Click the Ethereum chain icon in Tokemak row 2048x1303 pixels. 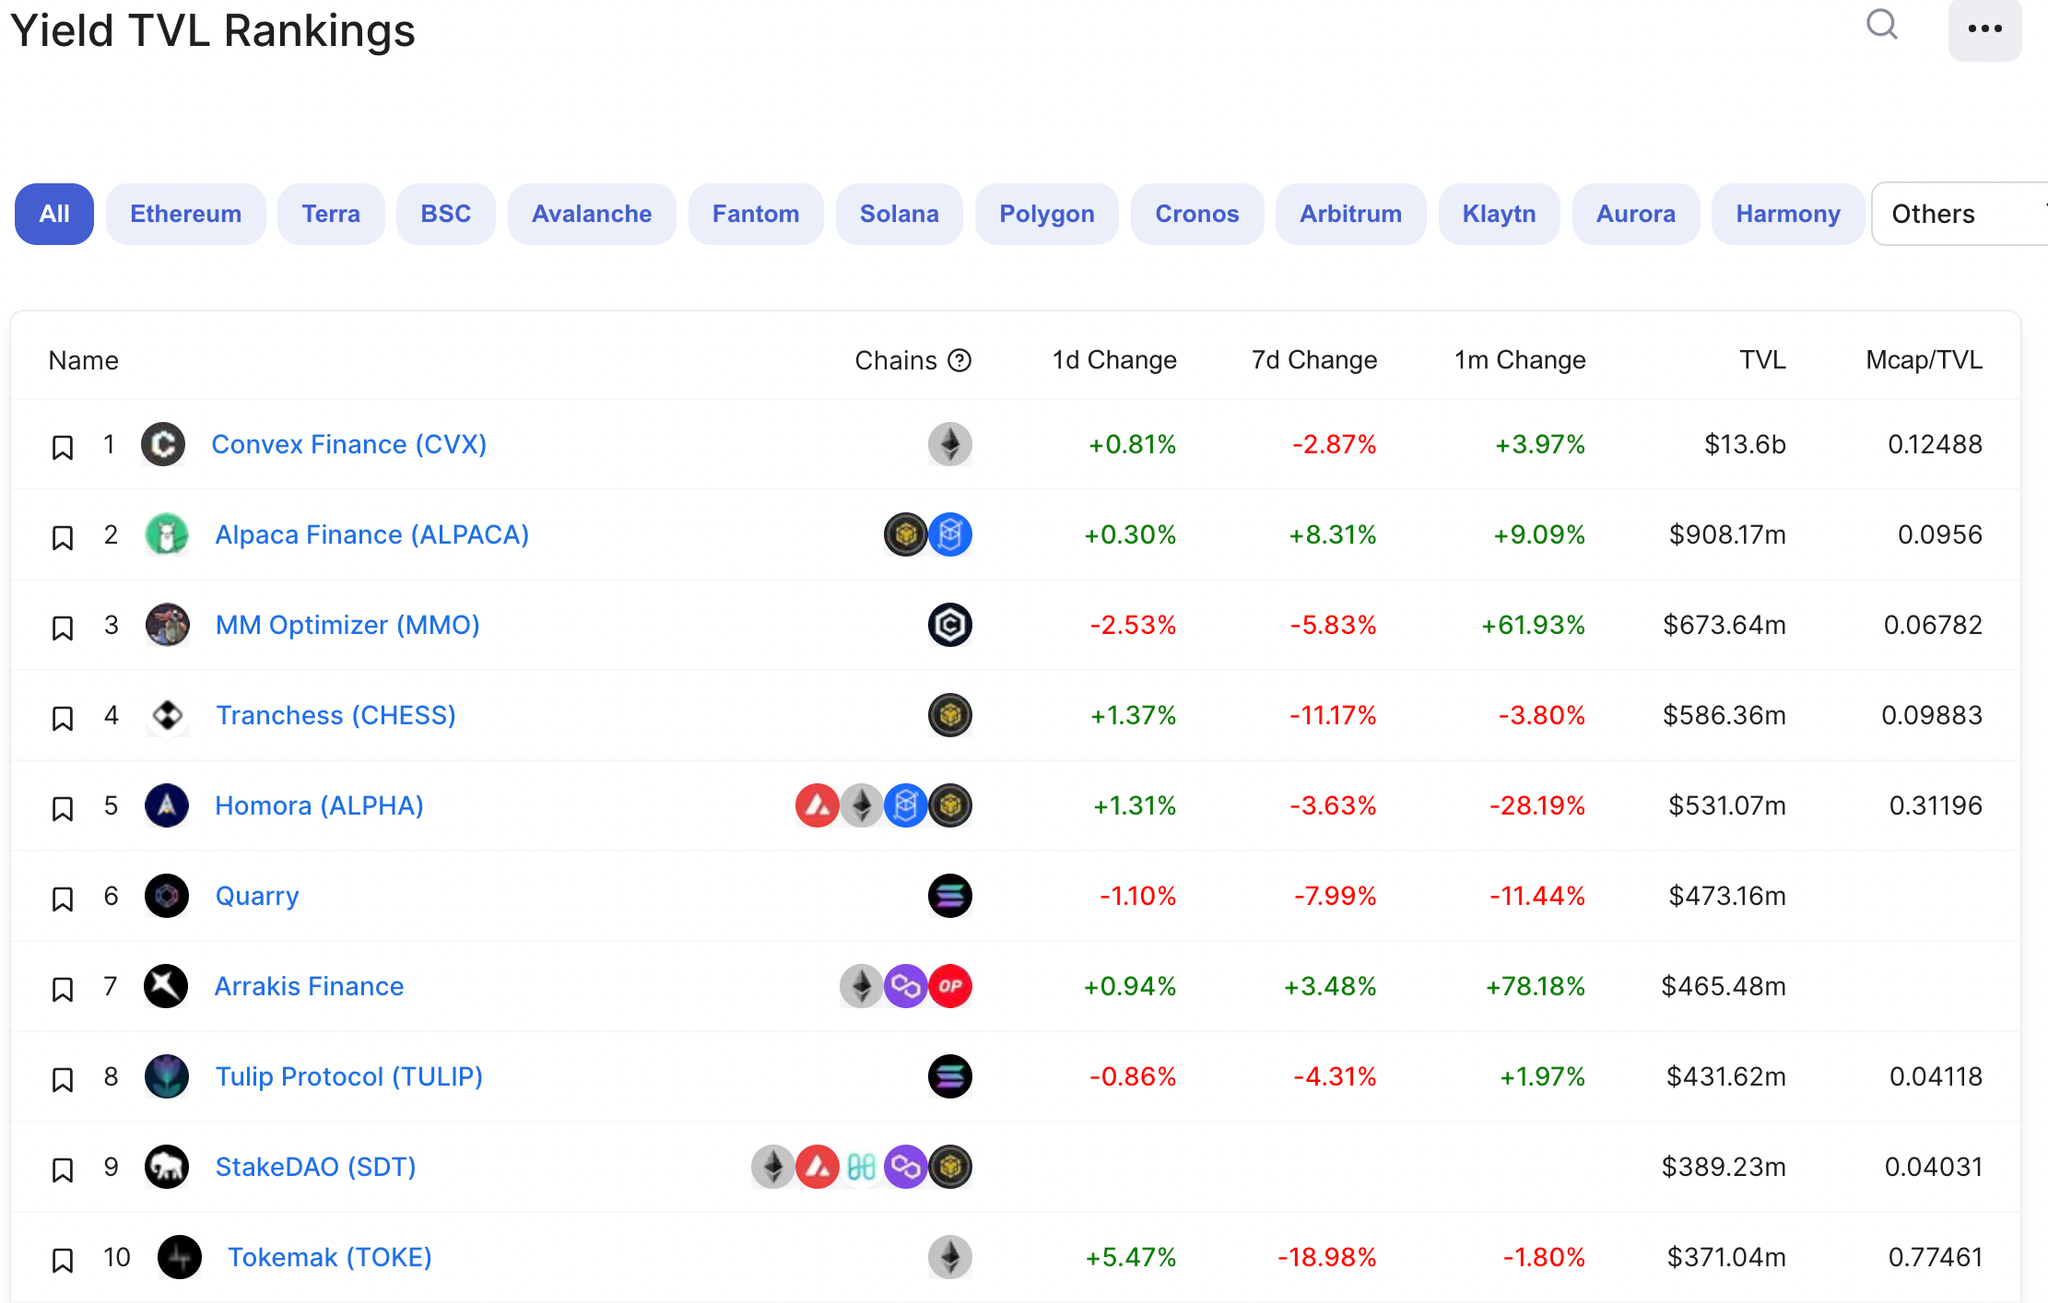pyautogui.click(x=950, y=1257)
